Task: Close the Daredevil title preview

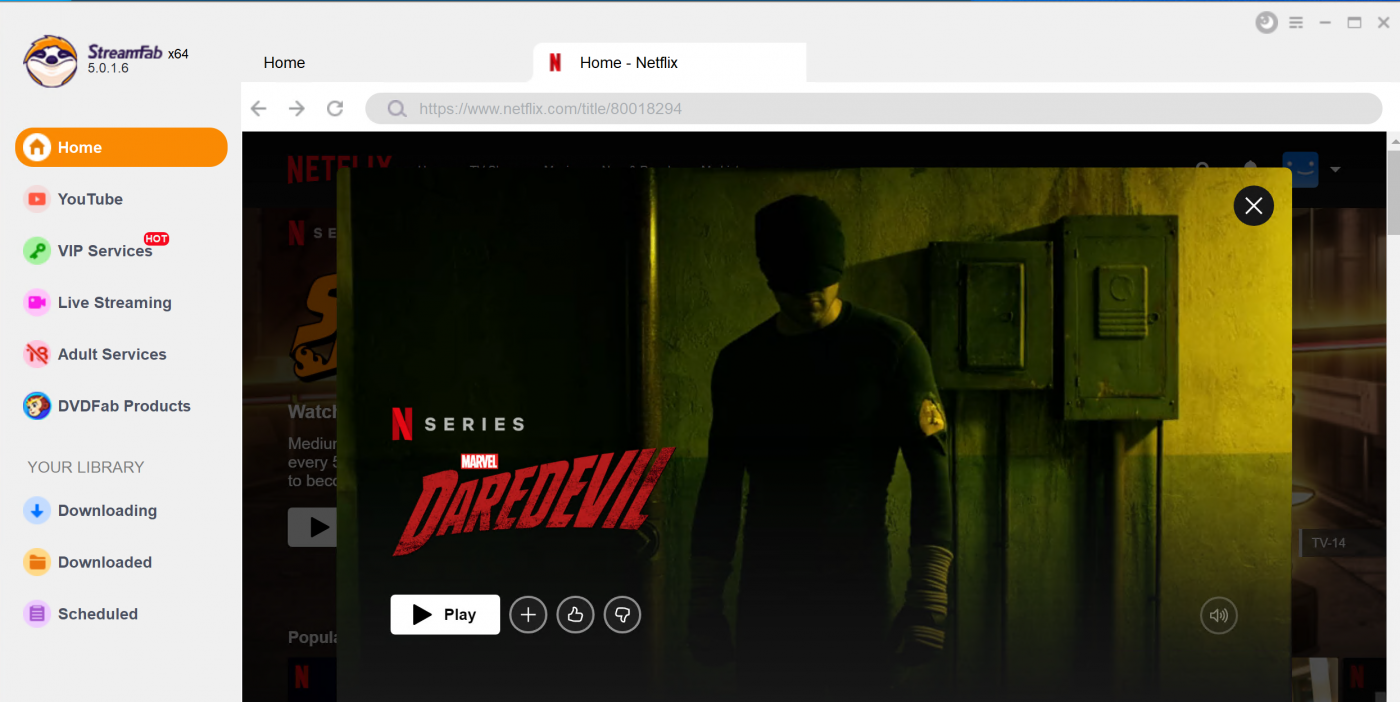Action: click(x=1254, y=206)
